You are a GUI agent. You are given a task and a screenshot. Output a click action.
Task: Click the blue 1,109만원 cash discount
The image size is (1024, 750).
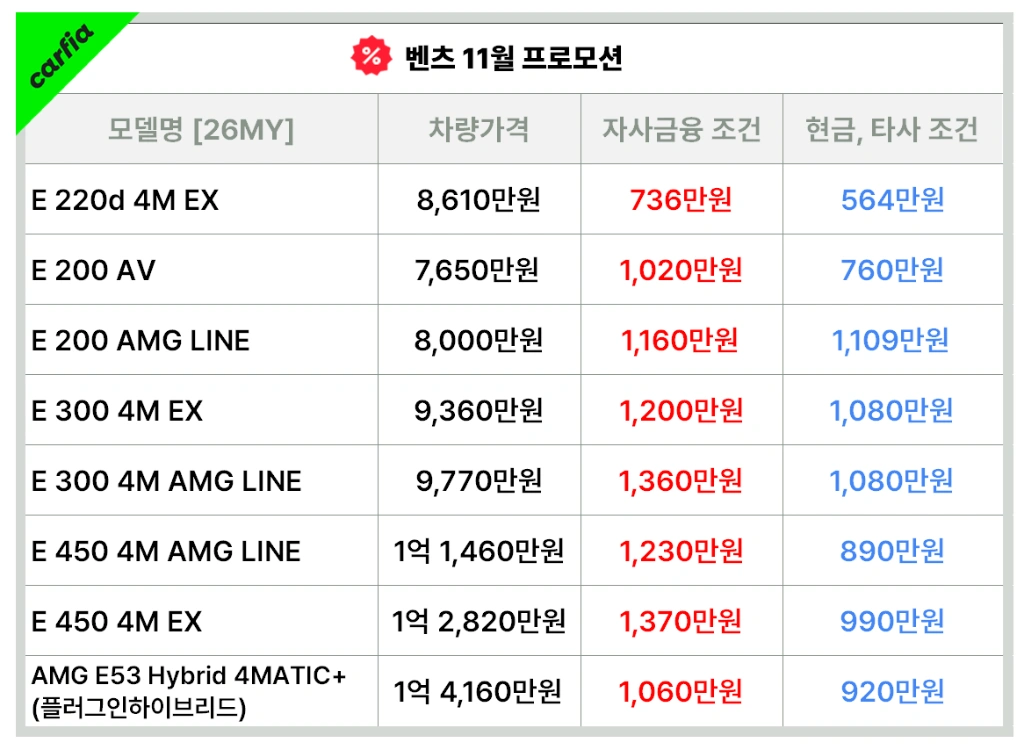(x=892, y=341)
